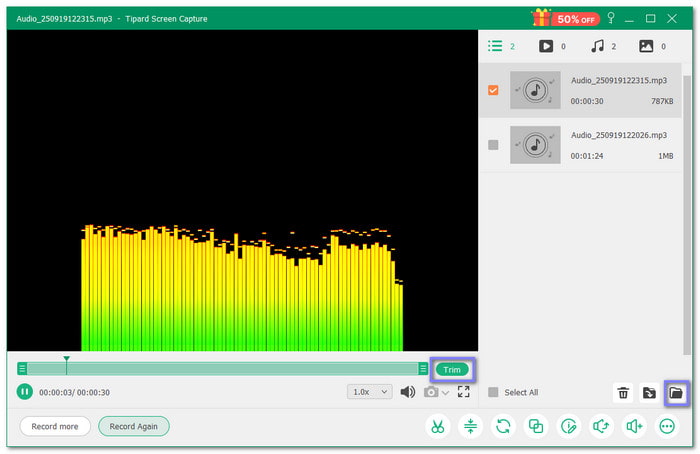Open the more tools ellipsis menu
This screenshot has width=700, height=454.
coord(667,426)
